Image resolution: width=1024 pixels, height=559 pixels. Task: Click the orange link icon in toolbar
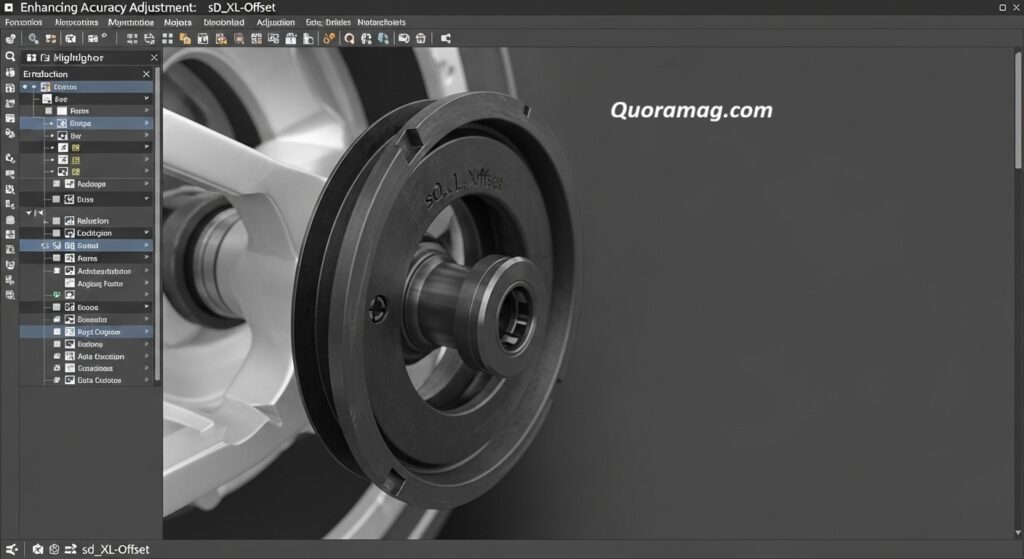pos(329,38)
